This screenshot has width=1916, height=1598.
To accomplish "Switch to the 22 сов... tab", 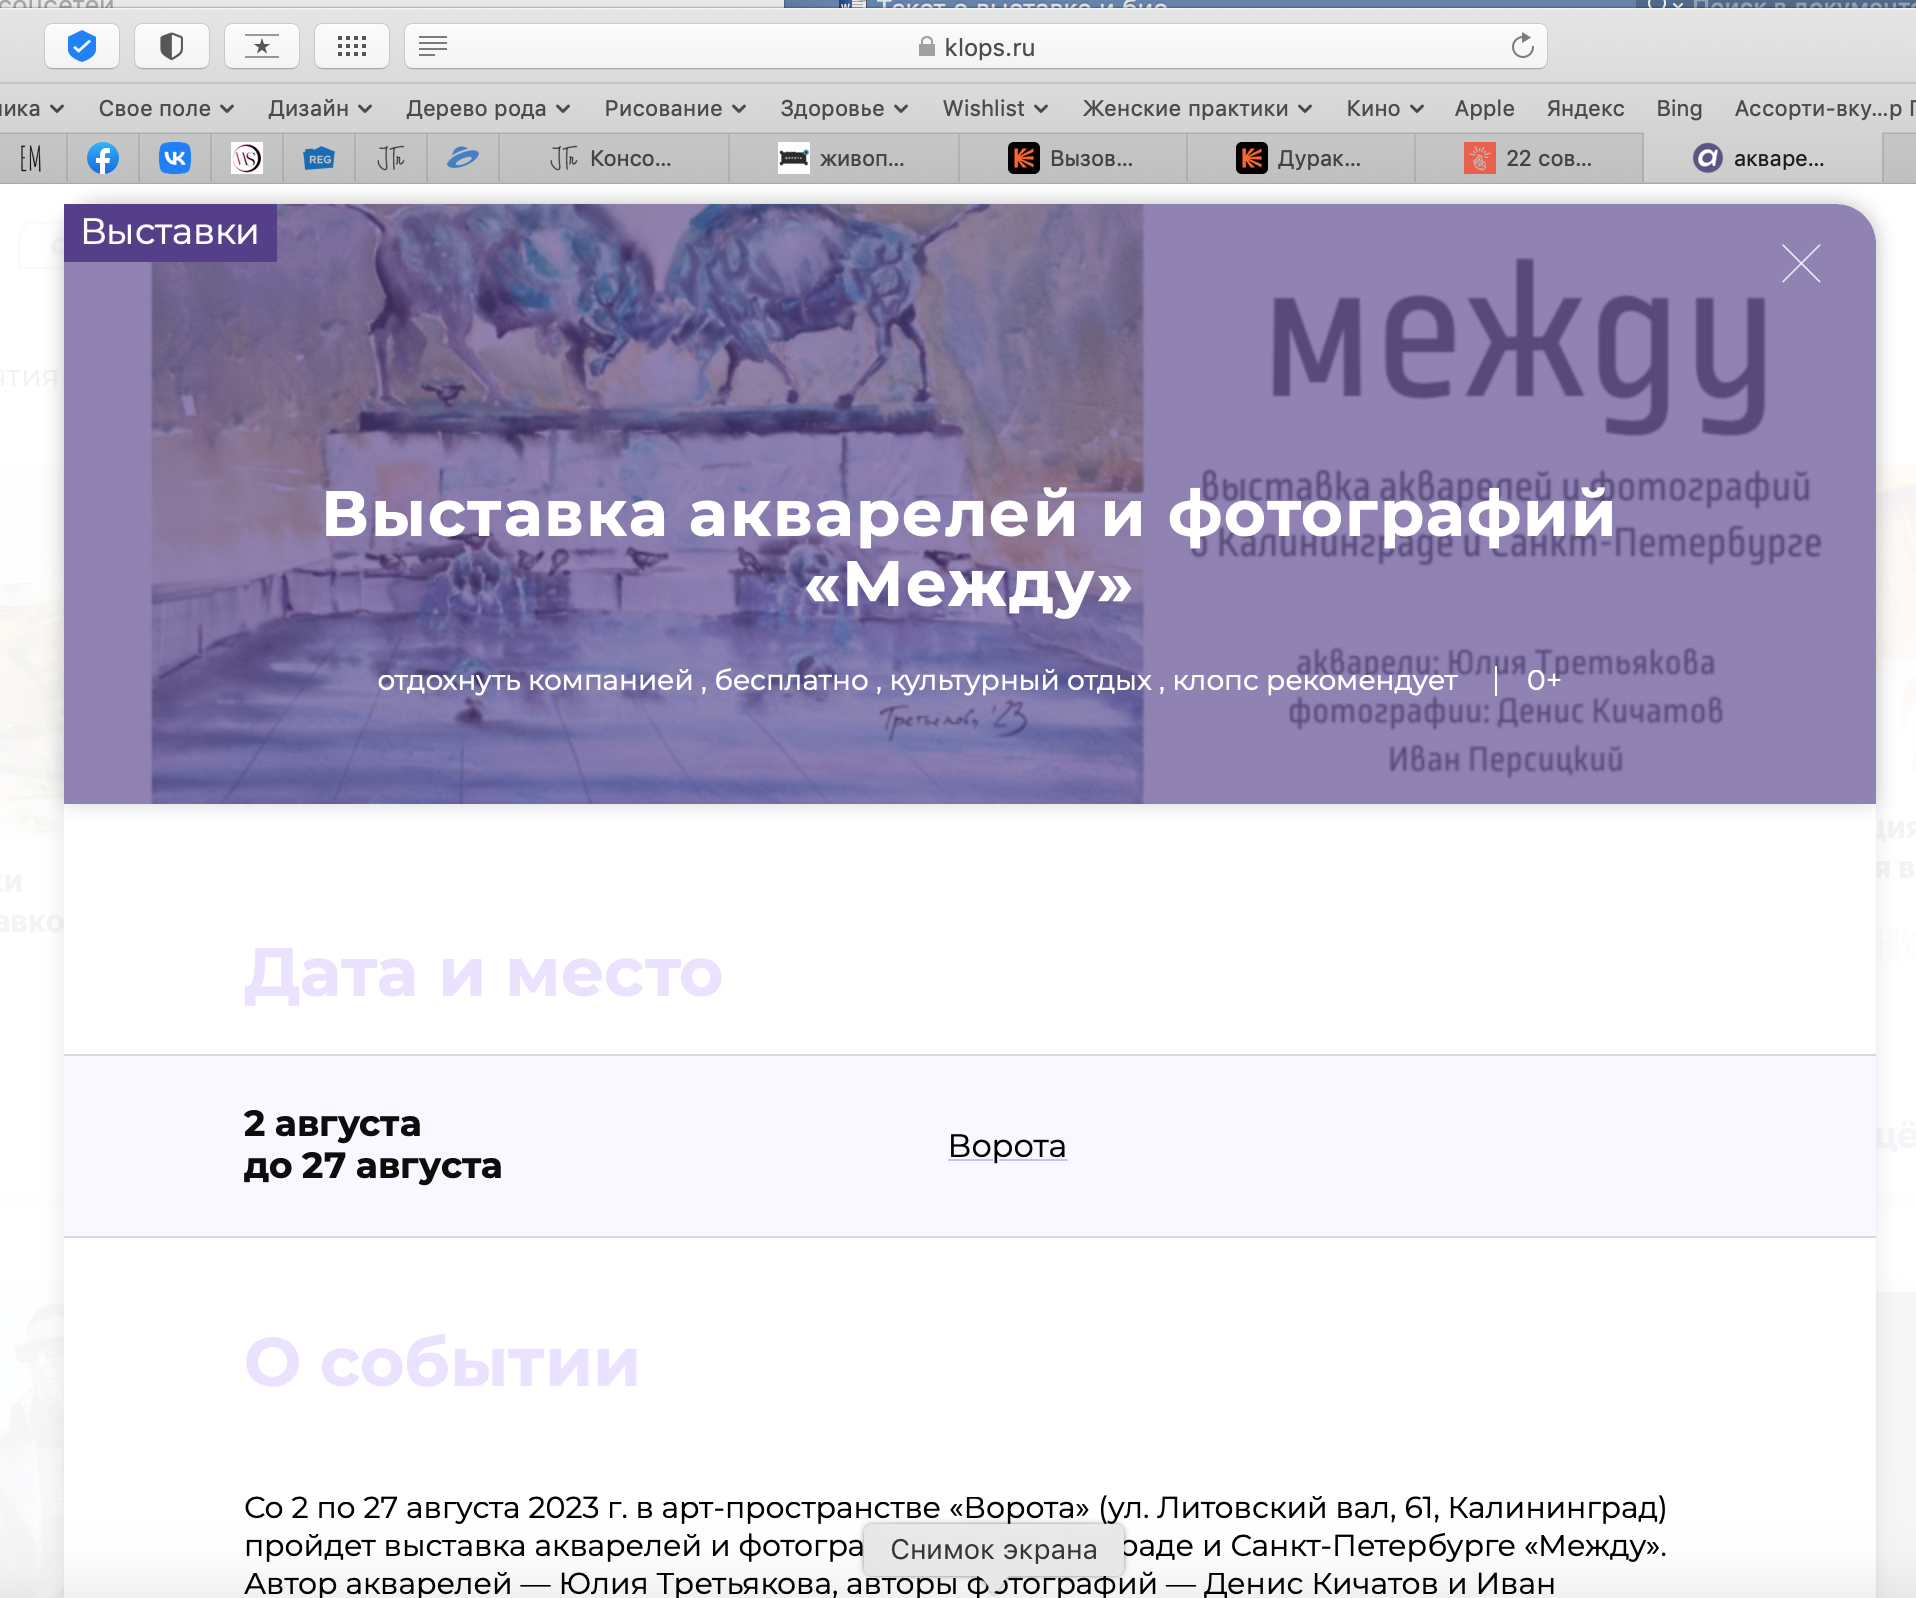I will [x=1529, y=158].
